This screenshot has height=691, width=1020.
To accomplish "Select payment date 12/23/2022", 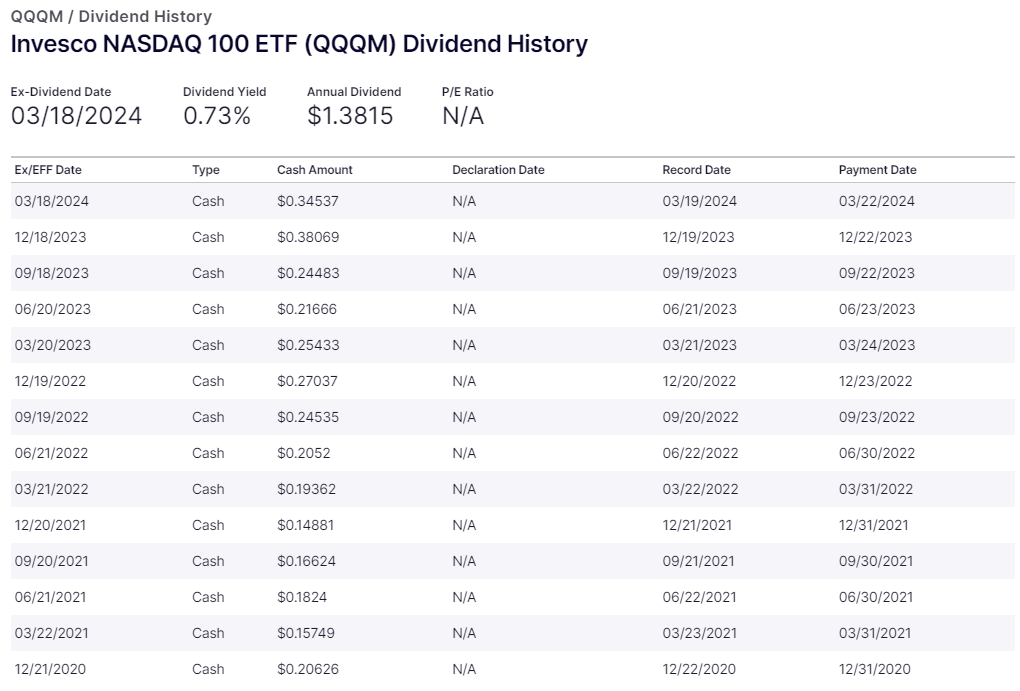I will click(875, 381).
